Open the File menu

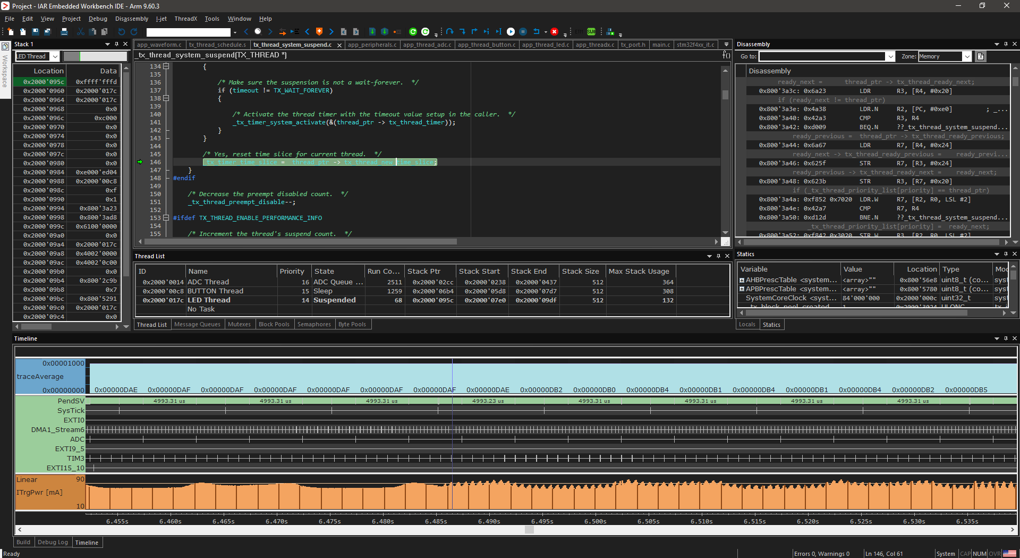coord(9,19)
